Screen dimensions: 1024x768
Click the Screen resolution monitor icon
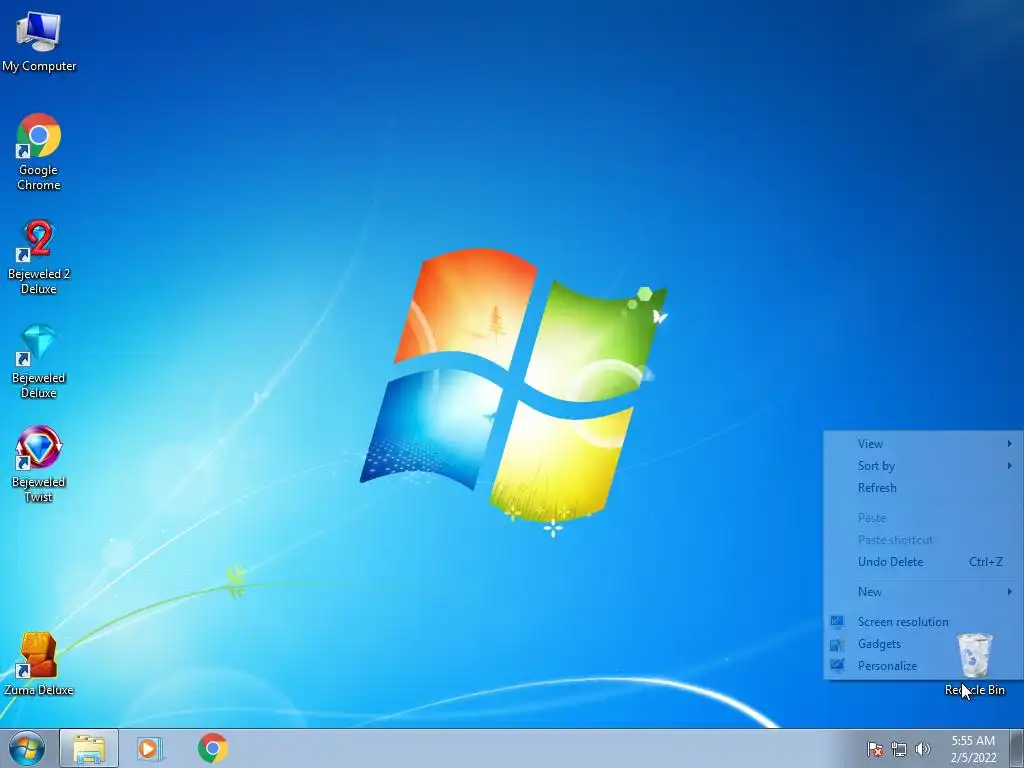[837, 622]
